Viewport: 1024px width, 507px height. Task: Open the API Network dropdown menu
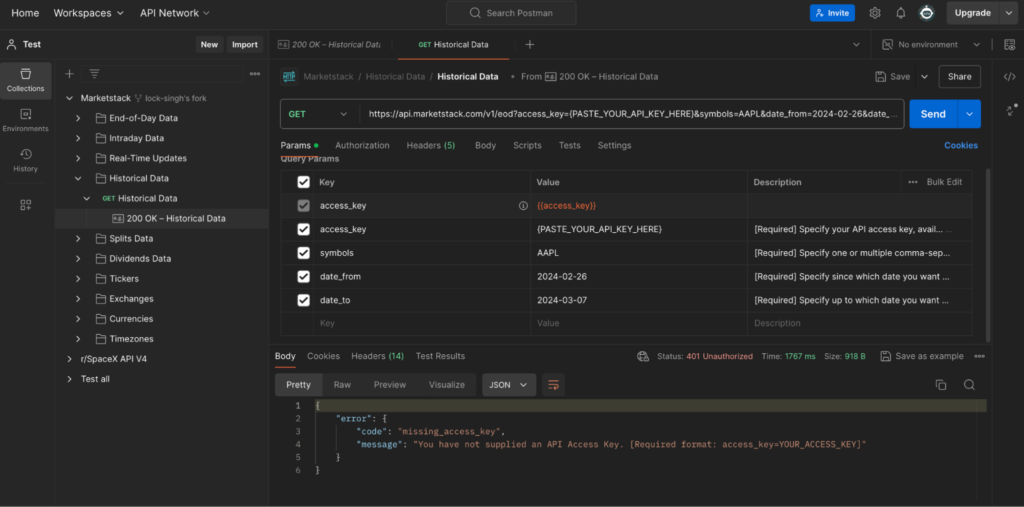coord(175,13)
